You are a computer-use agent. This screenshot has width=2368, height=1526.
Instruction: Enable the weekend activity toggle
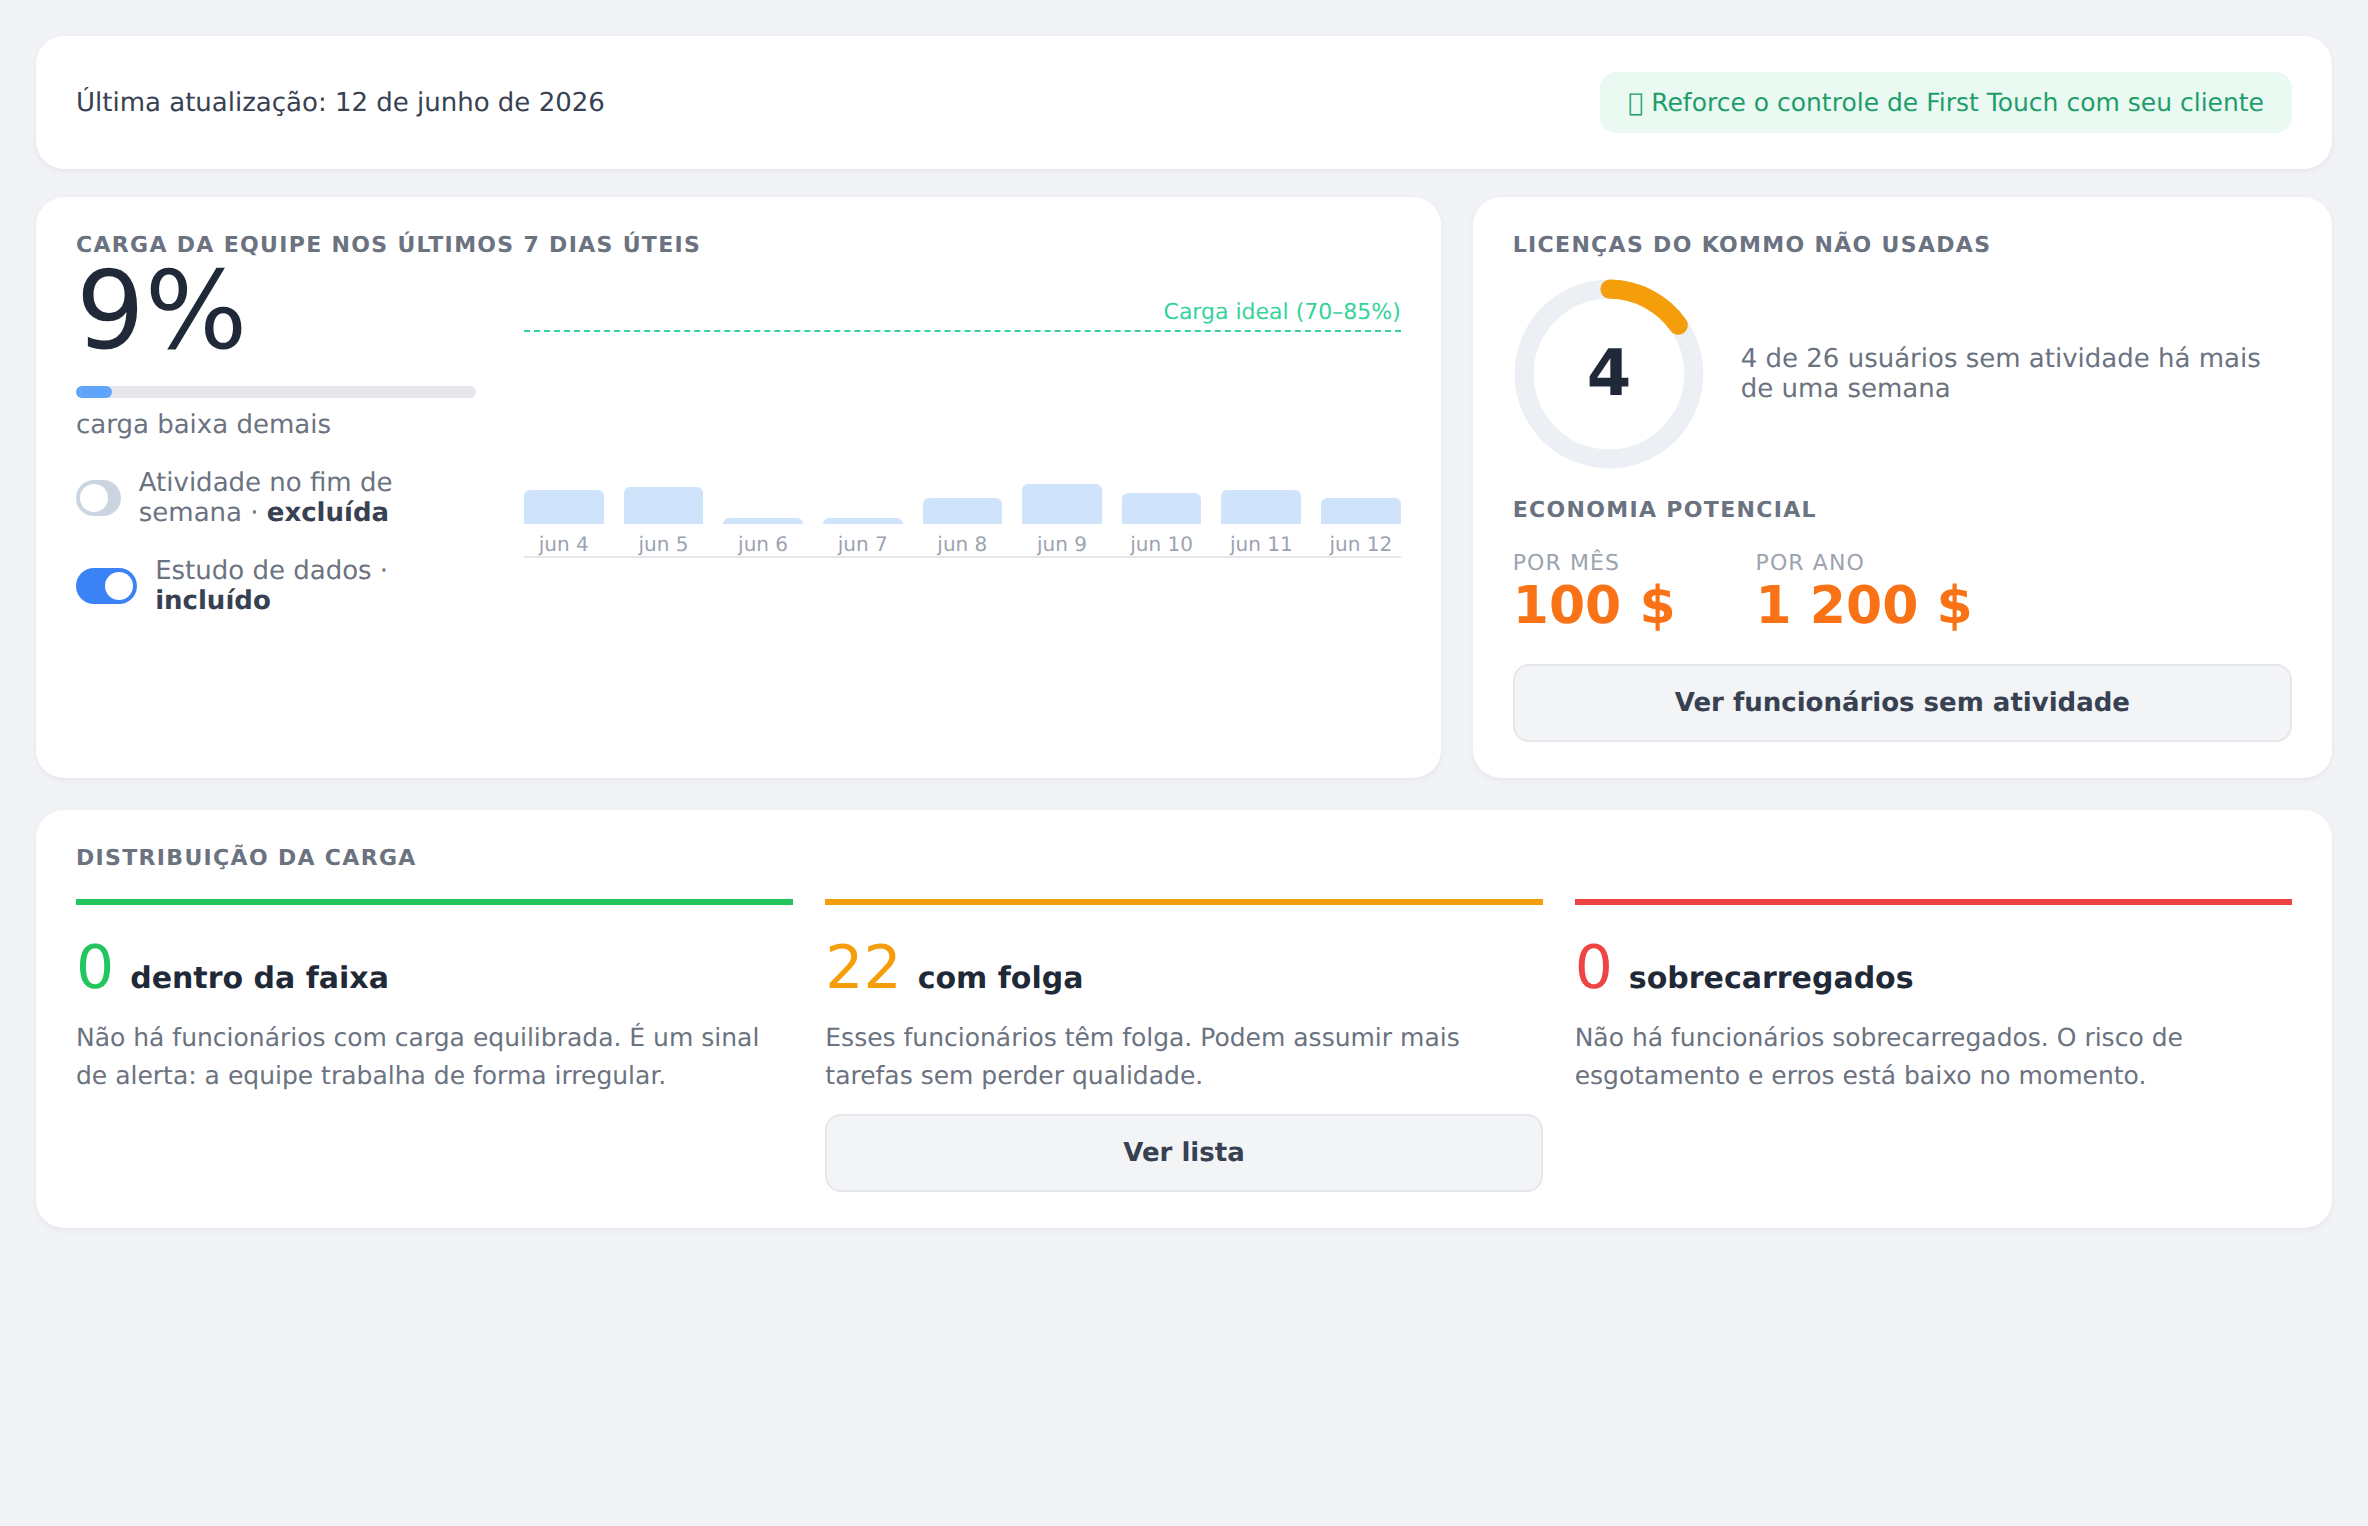tap(99, 497)
